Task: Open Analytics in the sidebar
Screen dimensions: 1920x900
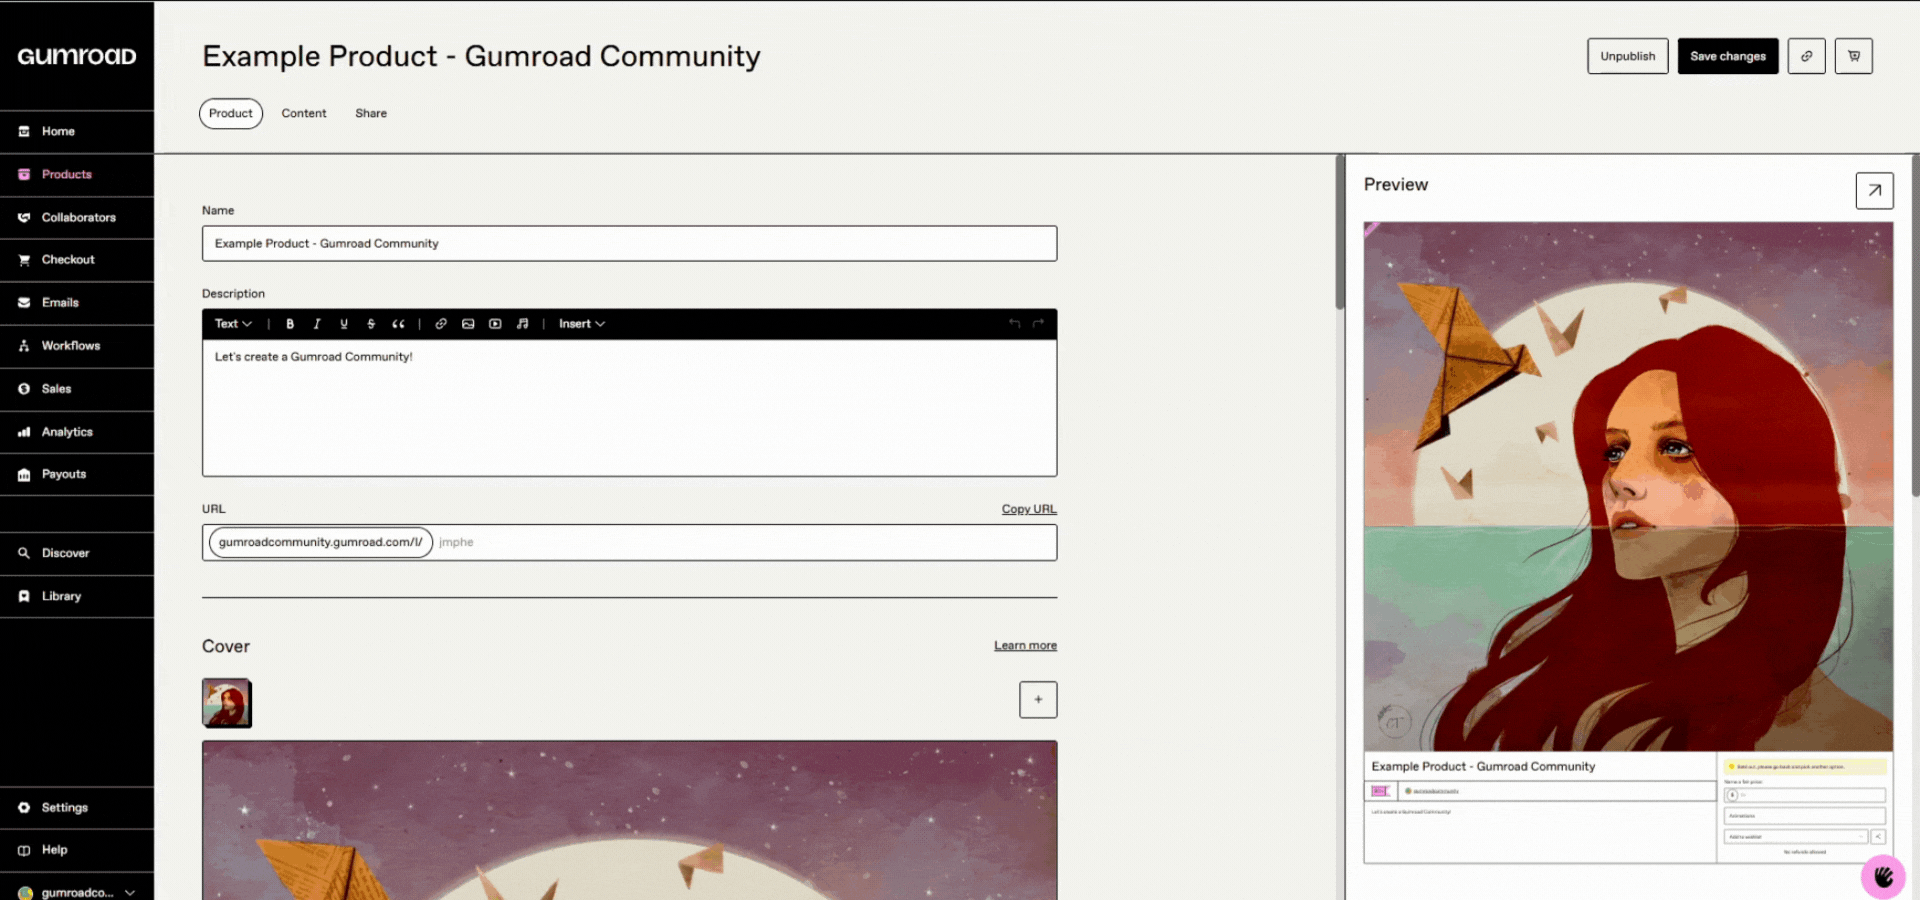Action: coord(77,432)
